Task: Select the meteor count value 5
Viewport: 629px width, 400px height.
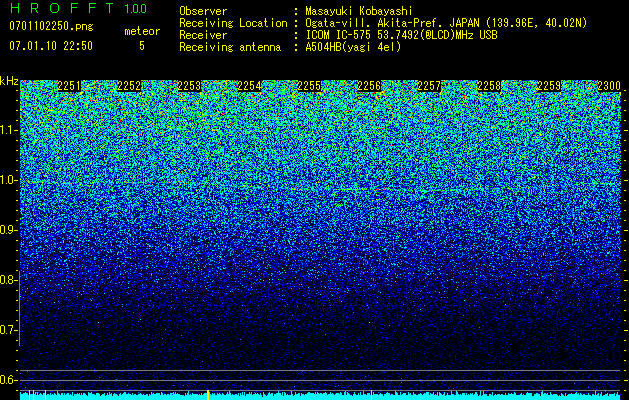Action: pyautogui.click(x=142, y=46)
